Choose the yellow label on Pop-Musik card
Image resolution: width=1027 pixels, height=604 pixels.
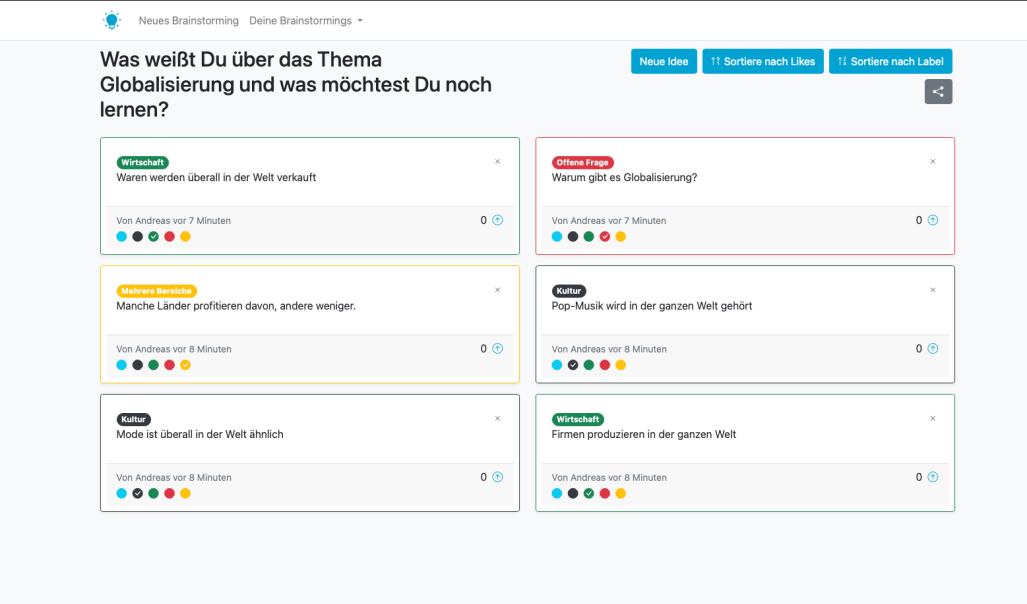(620, 365)
